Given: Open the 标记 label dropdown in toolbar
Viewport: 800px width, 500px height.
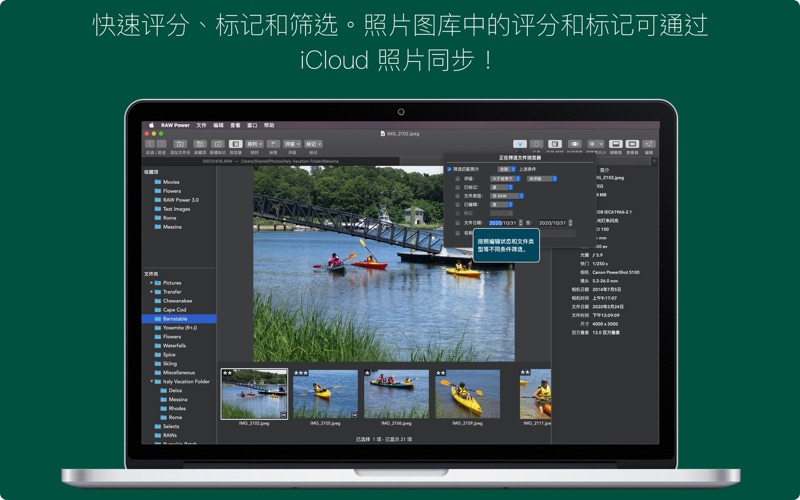Looking at the screenshot, I should (313, 144).
